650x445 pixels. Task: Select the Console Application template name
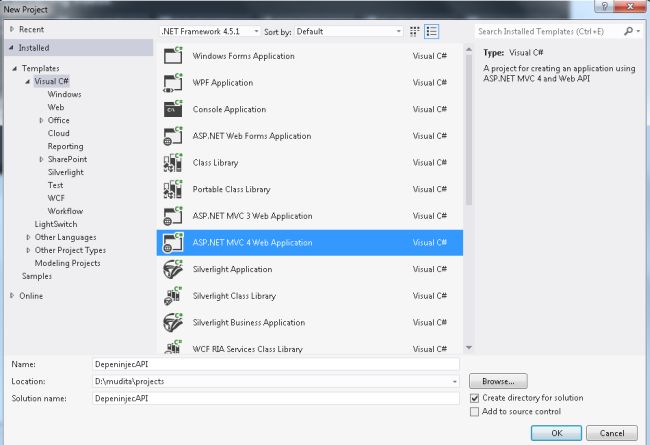click(x=229, y=109)
